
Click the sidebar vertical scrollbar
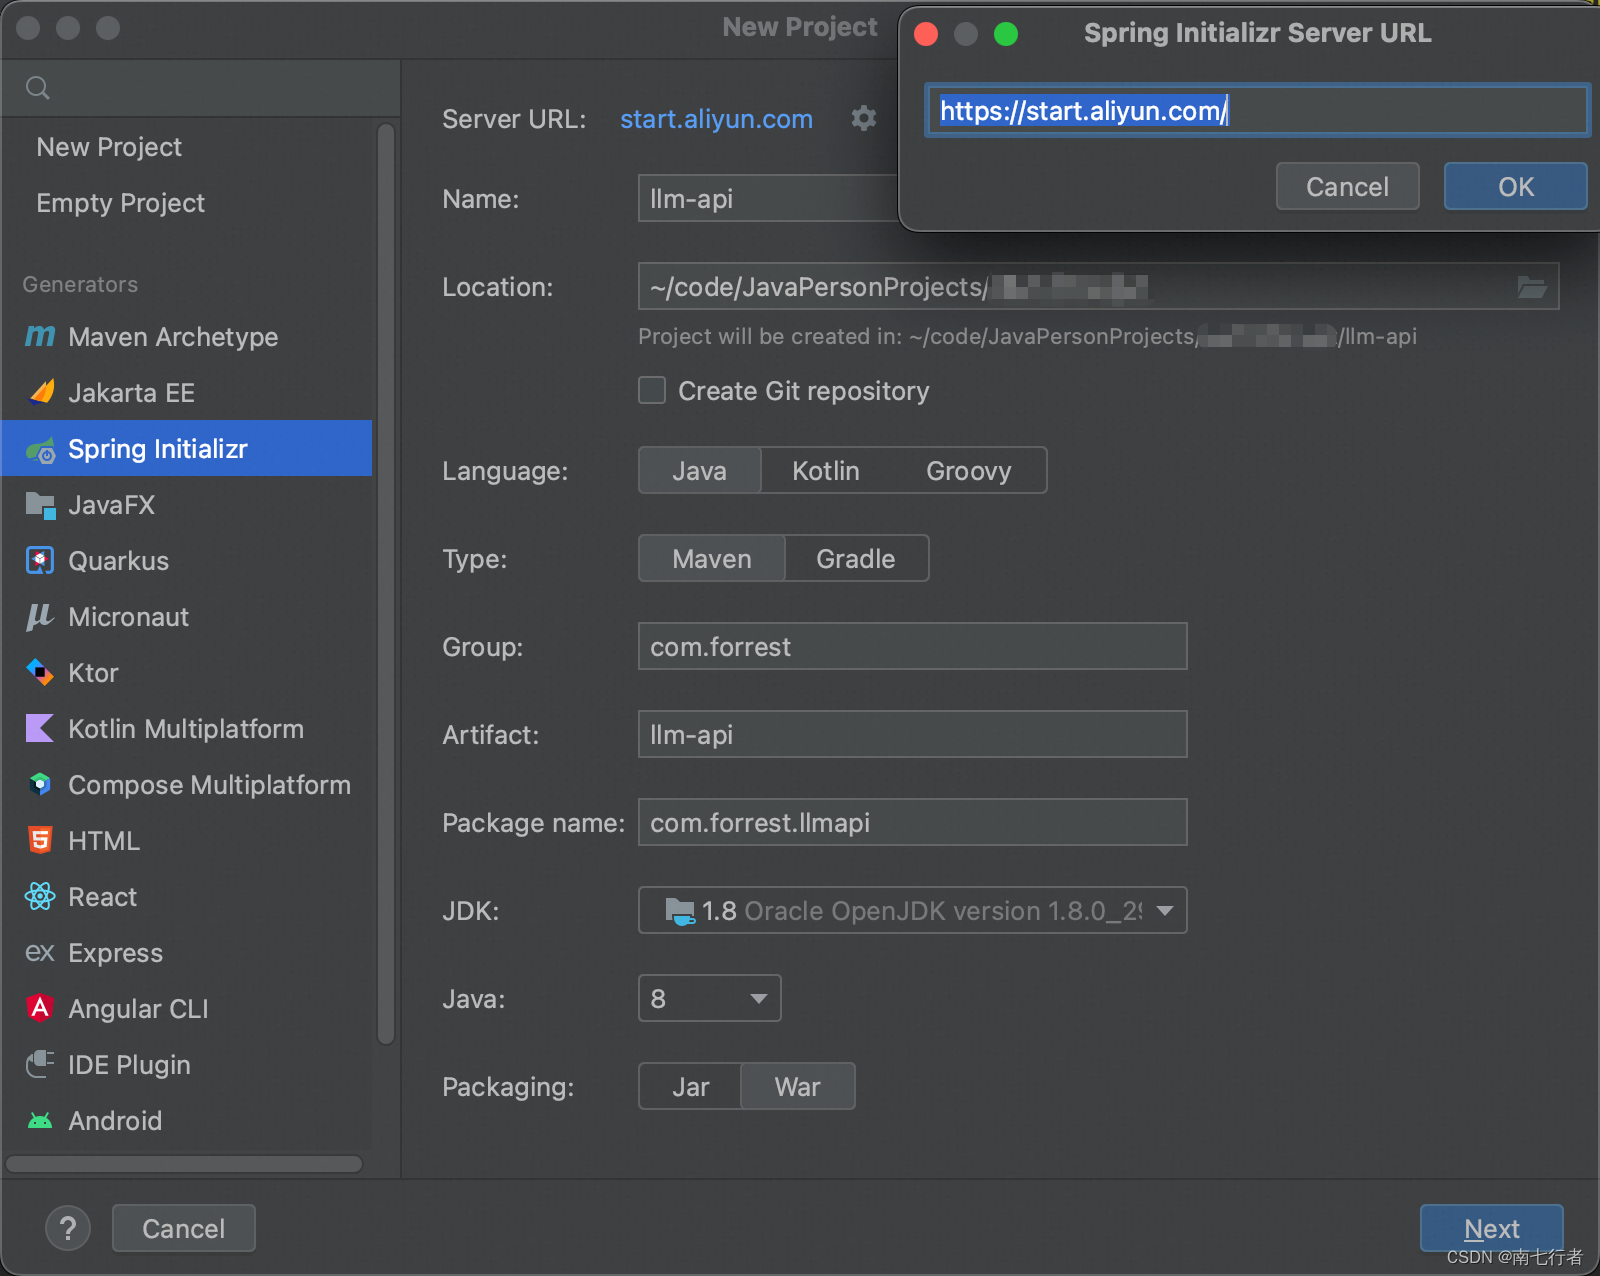click(386, 583)
